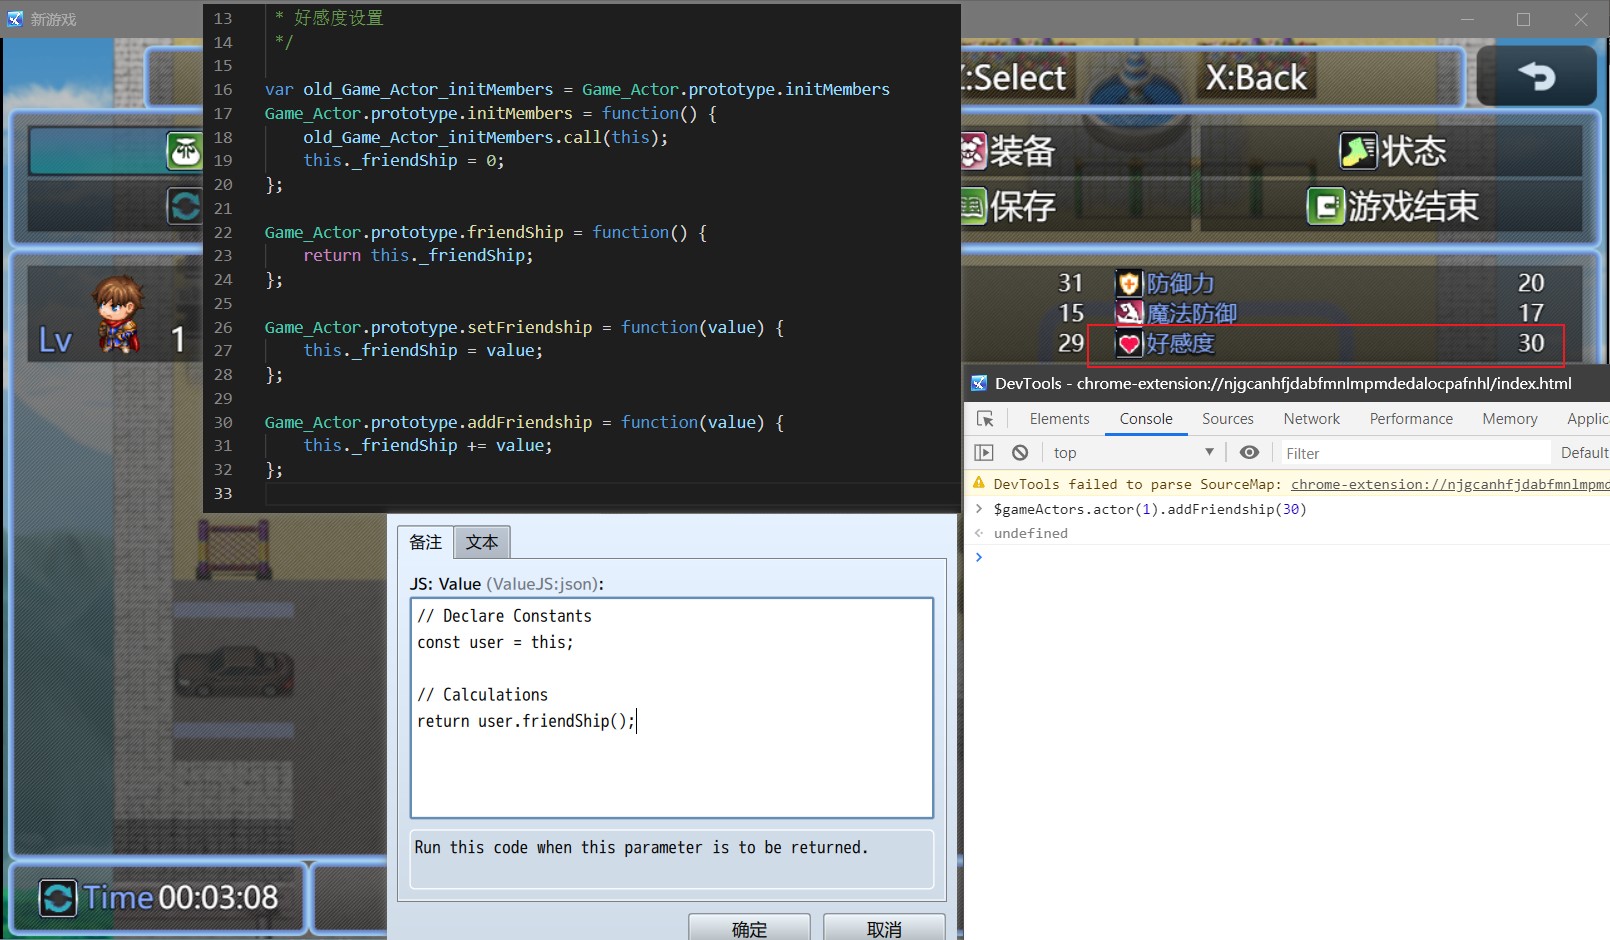Open the Default levels dropdown

pos(1585,453)
